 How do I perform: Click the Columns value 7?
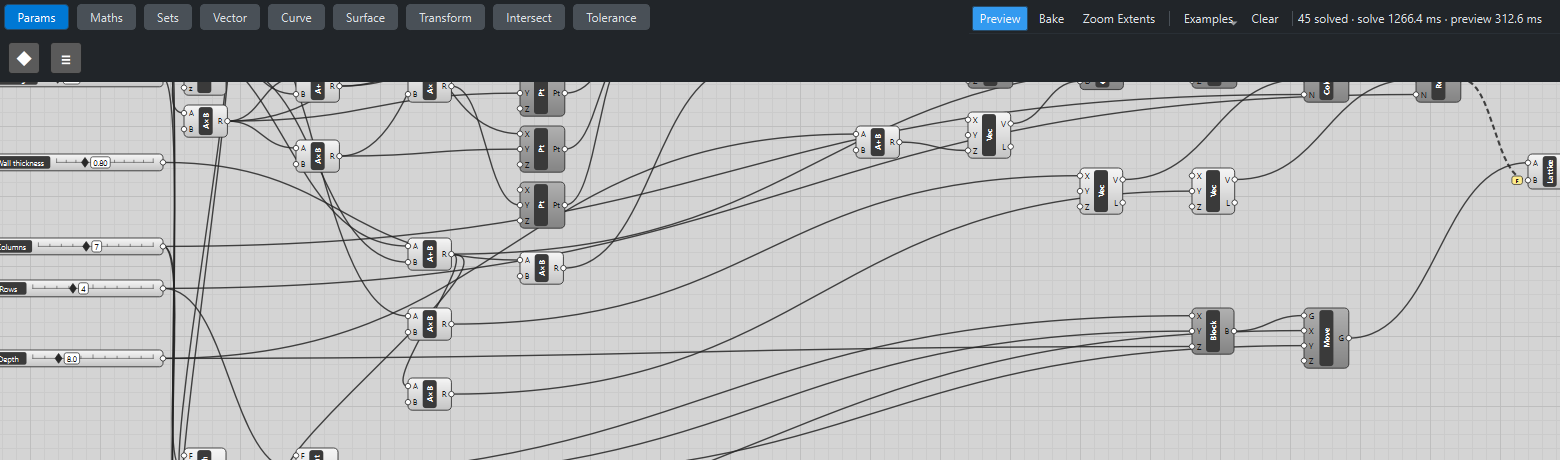tap(97, 246)
